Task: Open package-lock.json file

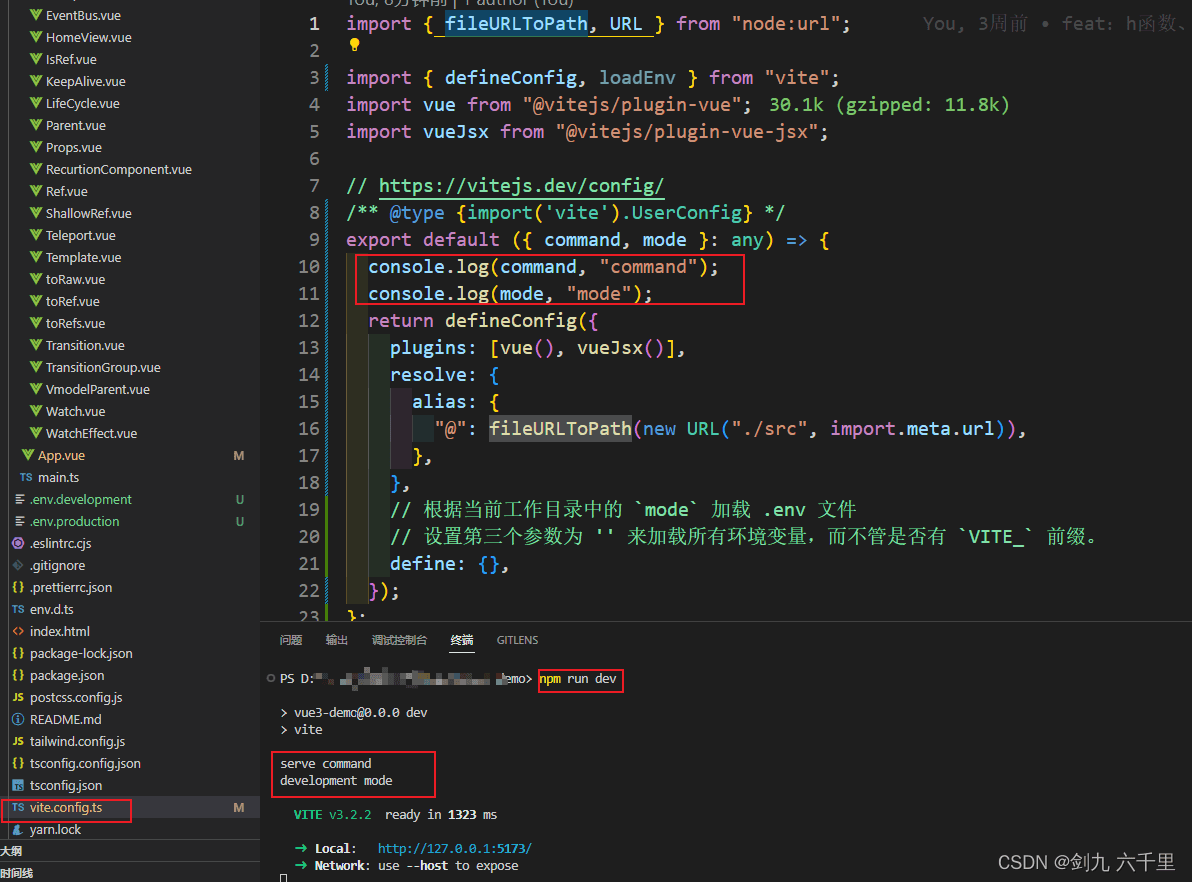Action: 81,654
